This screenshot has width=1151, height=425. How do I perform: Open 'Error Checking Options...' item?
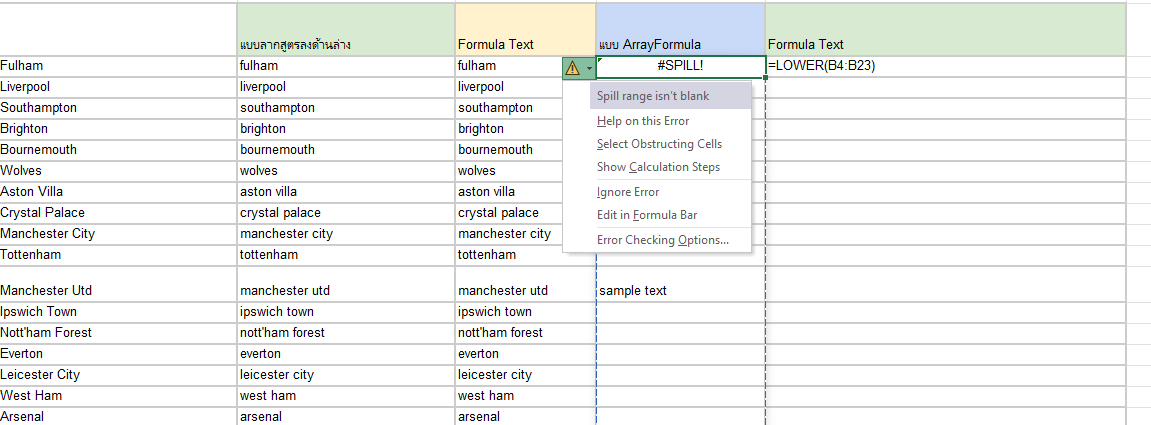(662, 240)
